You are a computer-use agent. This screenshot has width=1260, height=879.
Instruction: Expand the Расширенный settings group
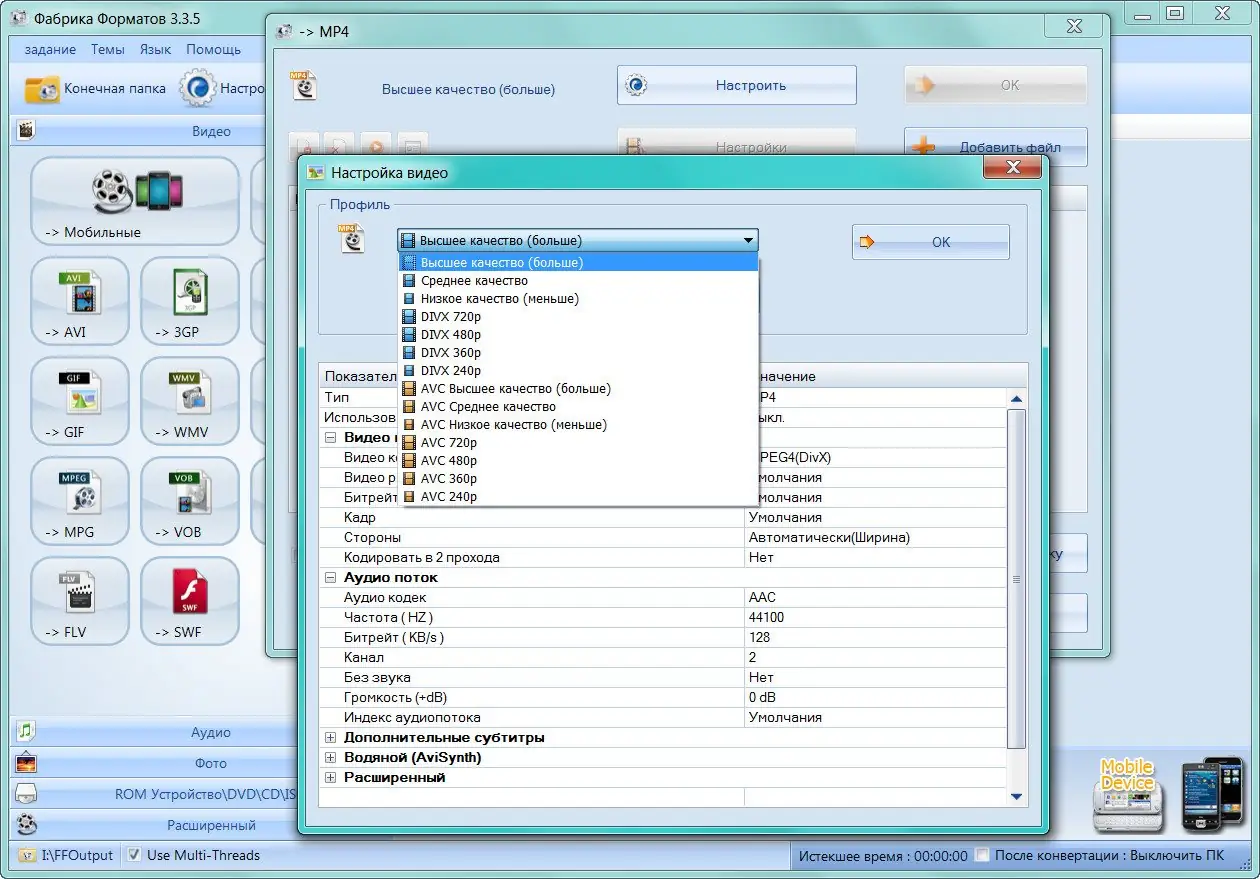click(x=330, y=777)
